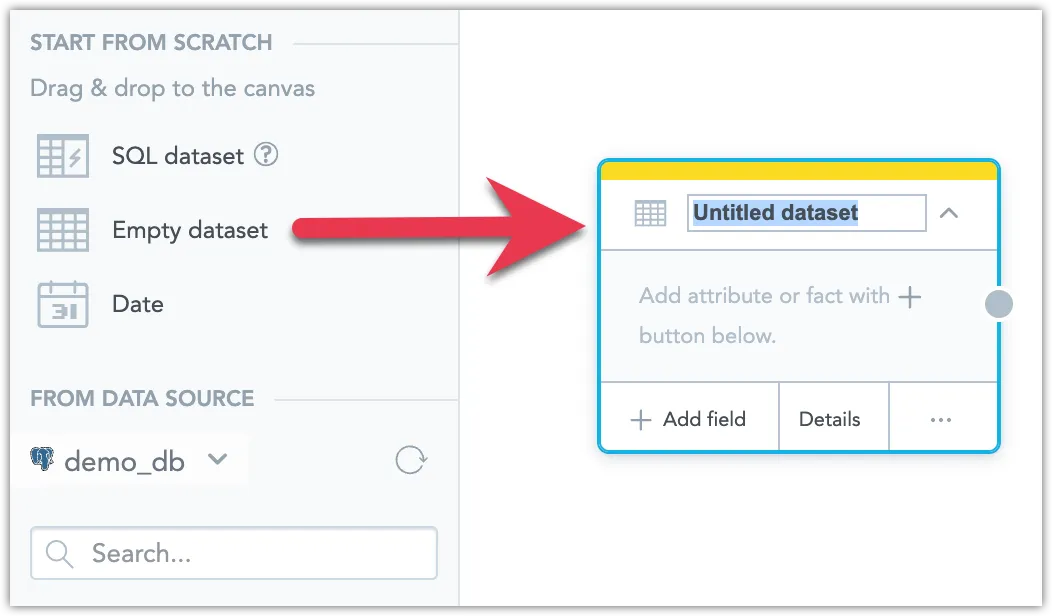Click the plus icon on Add field
Image resolution: width=1052 pixels, height=616 pixels.
[640, 420]
